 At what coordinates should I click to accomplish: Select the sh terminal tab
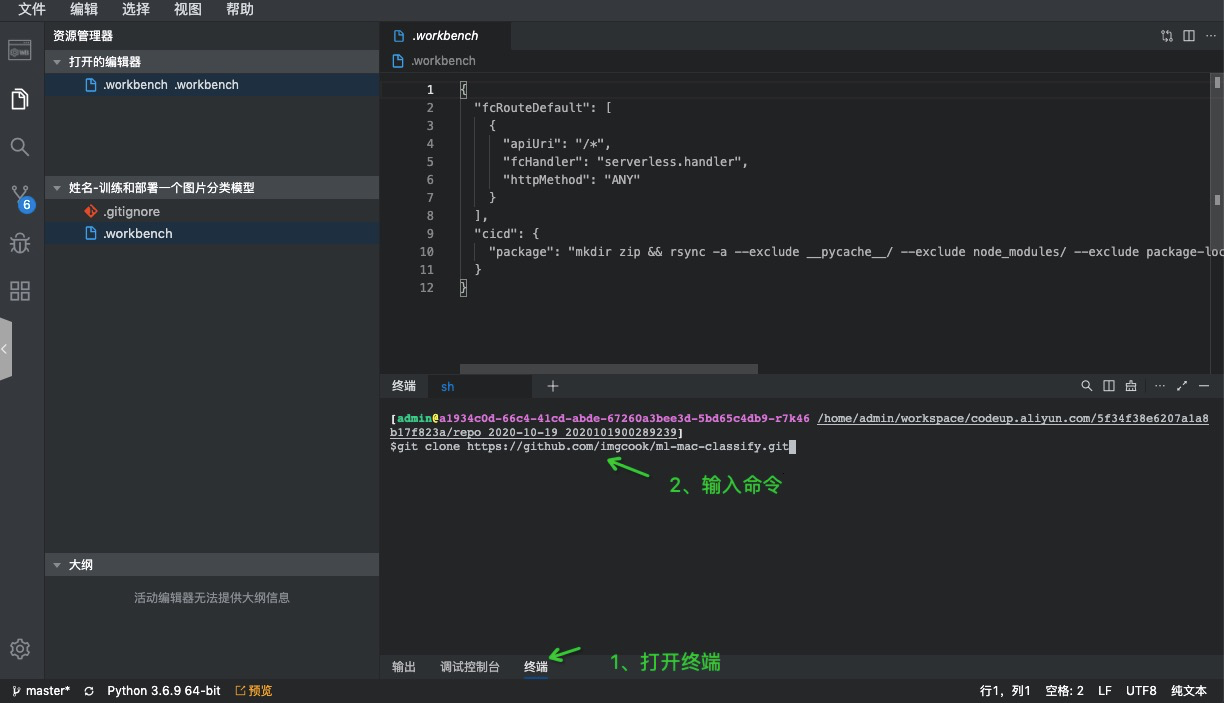click(x=480, y=386)
